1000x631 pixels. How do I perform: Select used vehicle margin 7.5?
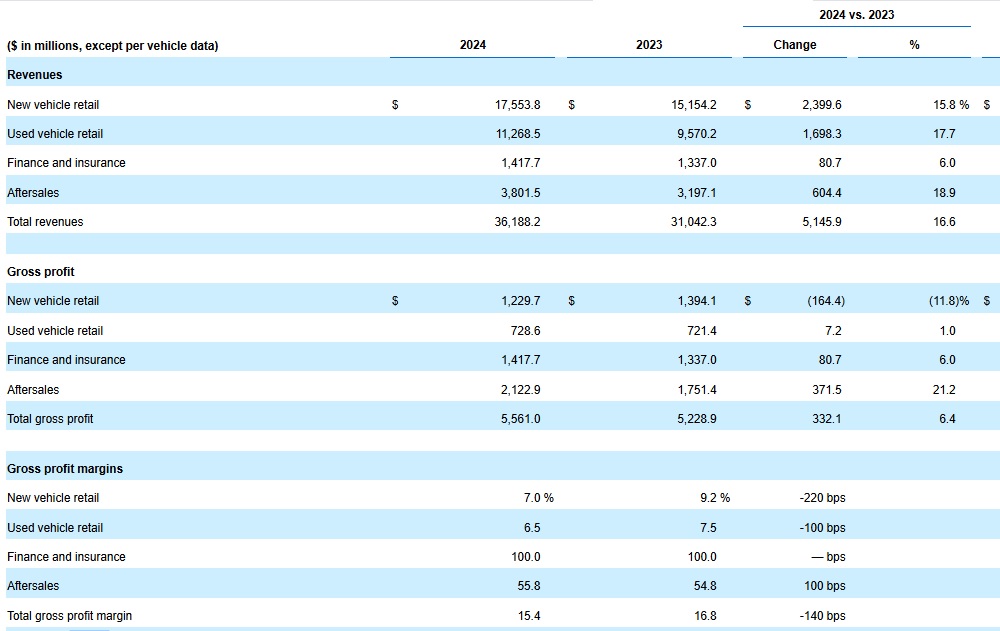click(708, 528)
